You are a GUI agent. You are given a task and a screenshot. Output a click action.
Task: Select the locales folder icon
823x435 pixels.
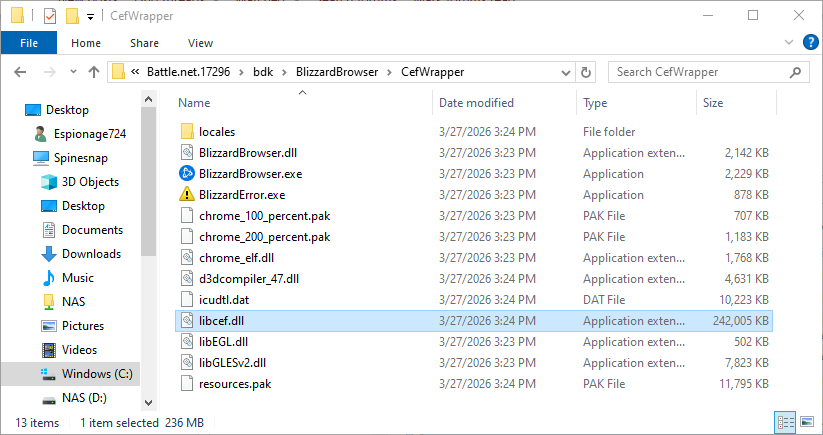(x=187, y=132)
